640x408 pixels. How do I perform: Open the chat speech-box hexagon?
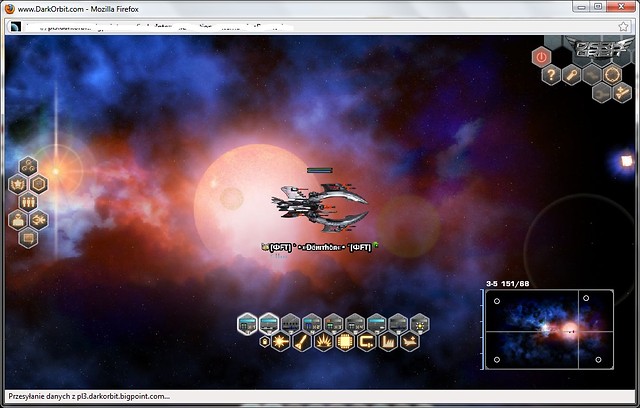pos(29,238)
